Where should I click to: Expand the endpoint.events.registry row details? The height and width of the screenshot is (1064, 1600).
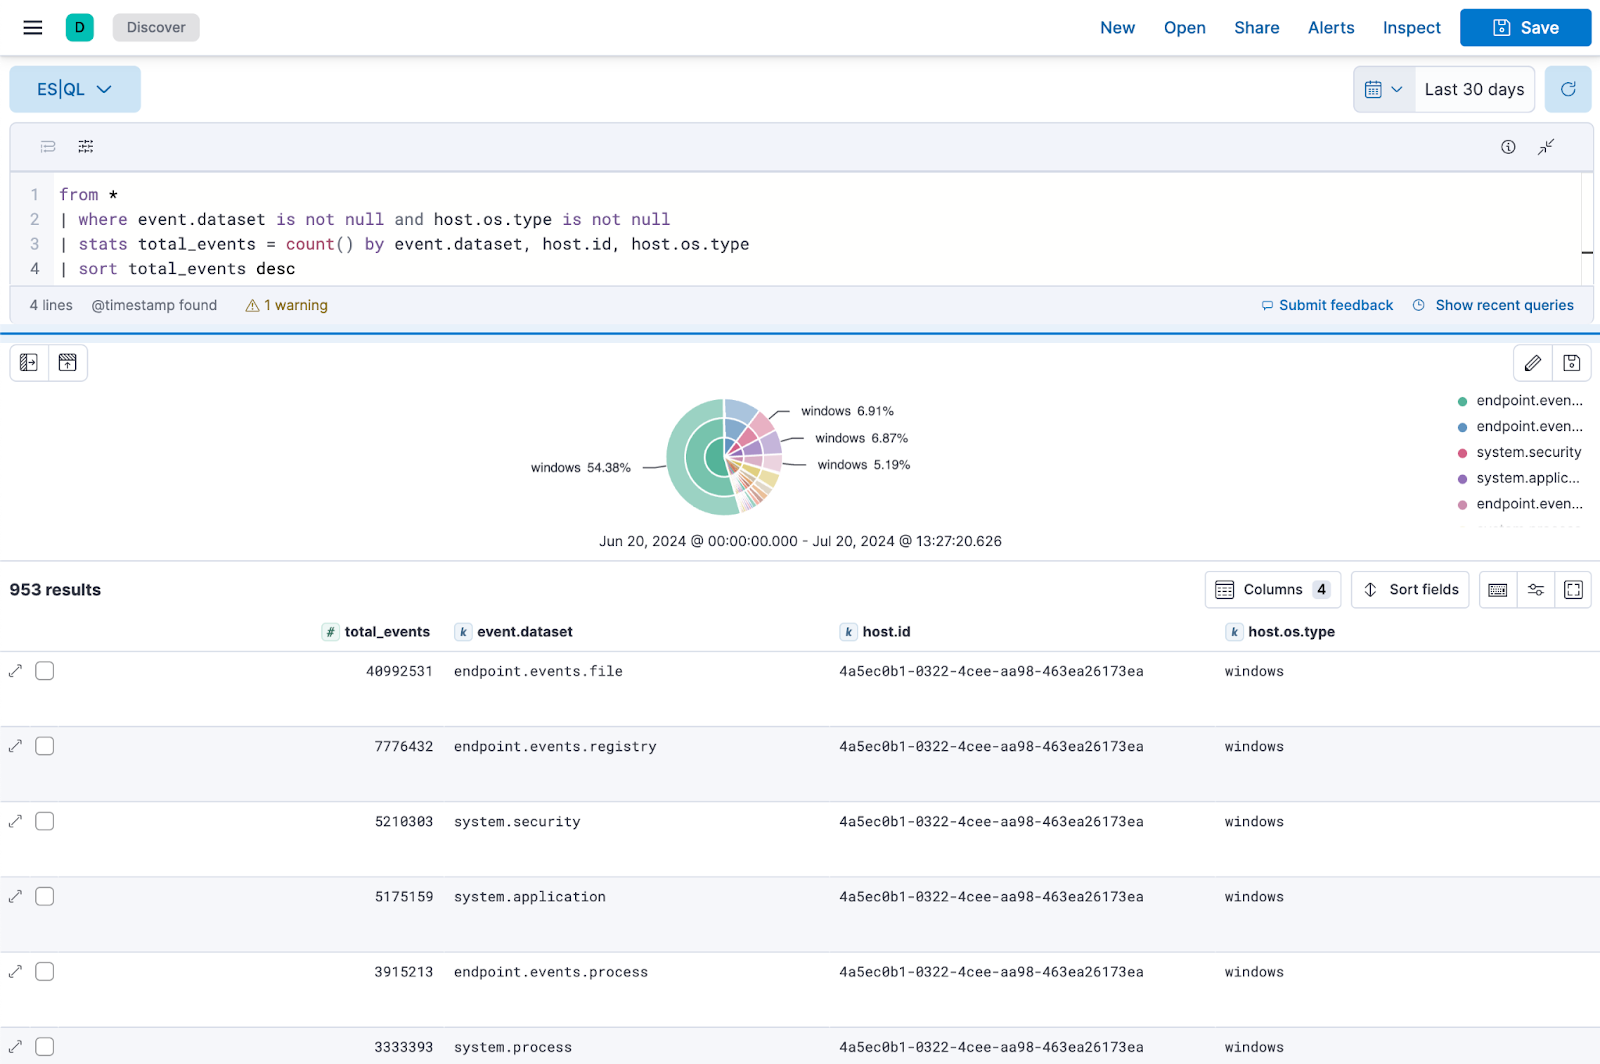15,746
